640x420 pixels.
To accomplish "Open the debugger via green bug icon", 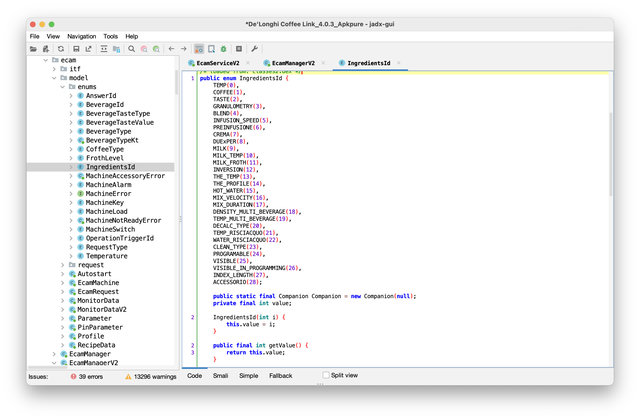I will (x=224, y=49).
